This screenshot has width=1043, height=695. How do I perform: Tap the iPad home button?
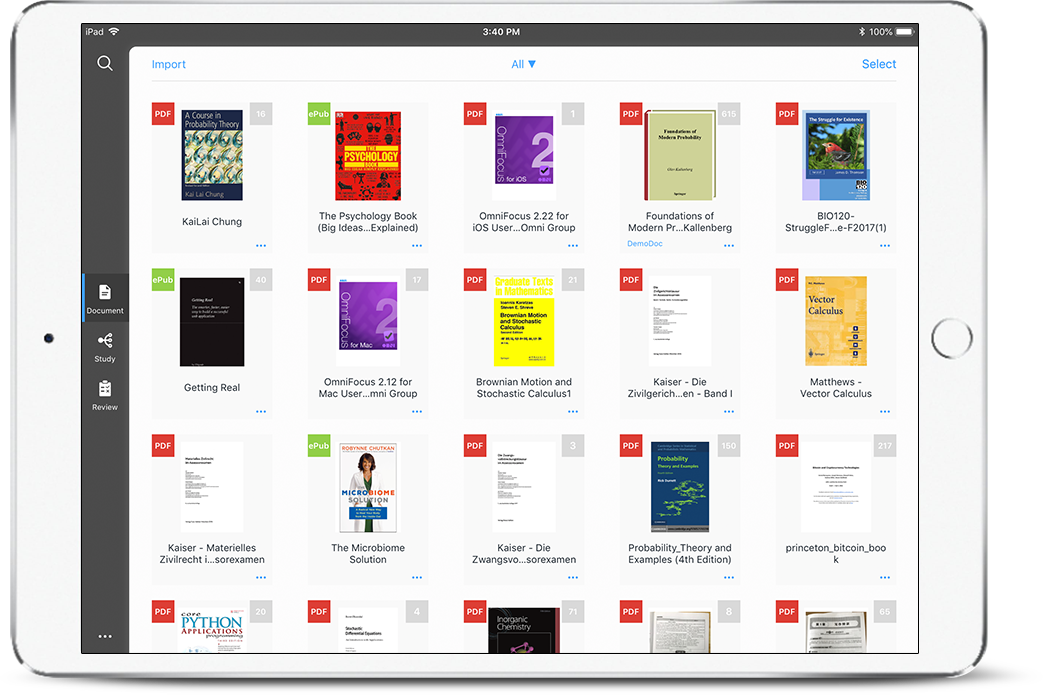[x=950, y=339]
